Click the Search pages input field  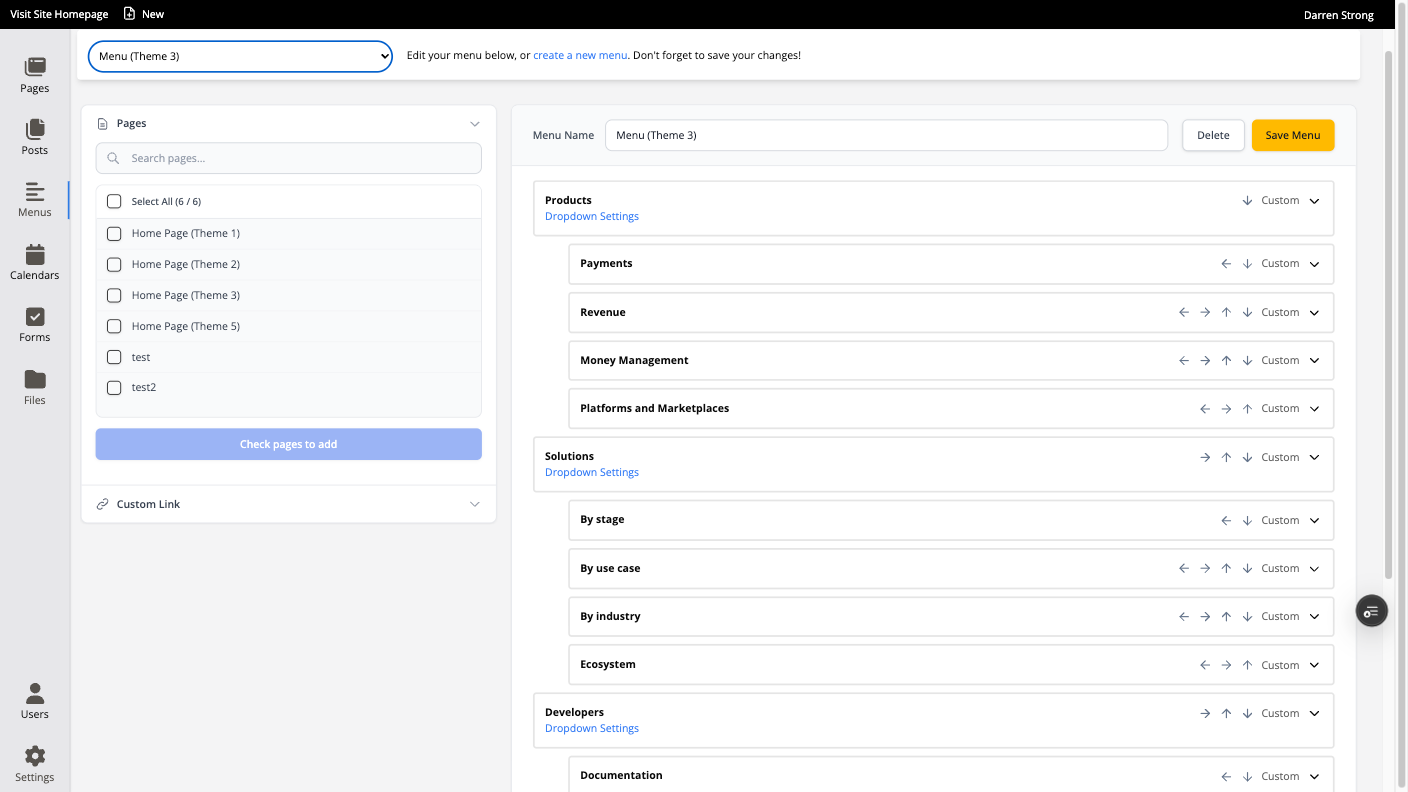[288, 158]
